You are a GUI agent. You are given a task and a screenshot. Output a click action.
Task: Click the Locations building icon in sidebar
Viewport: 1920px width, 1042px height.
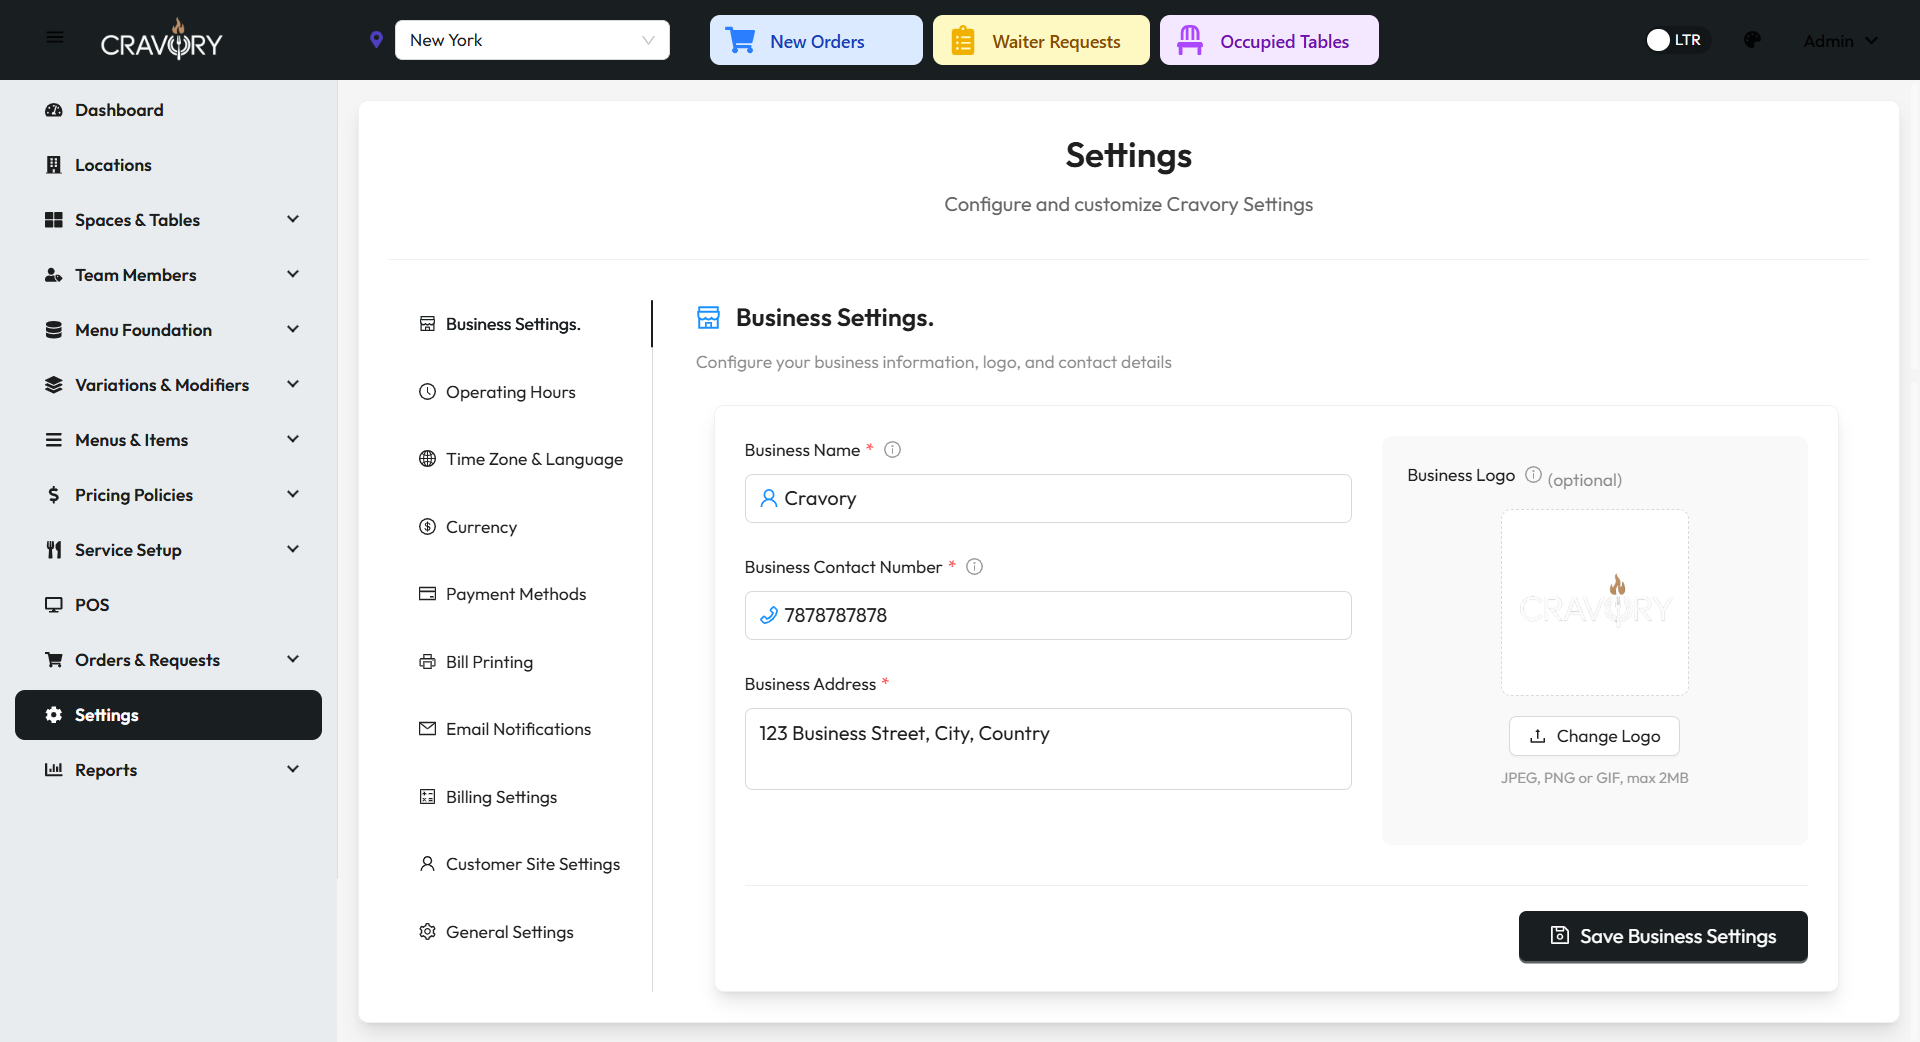(54, 165)
